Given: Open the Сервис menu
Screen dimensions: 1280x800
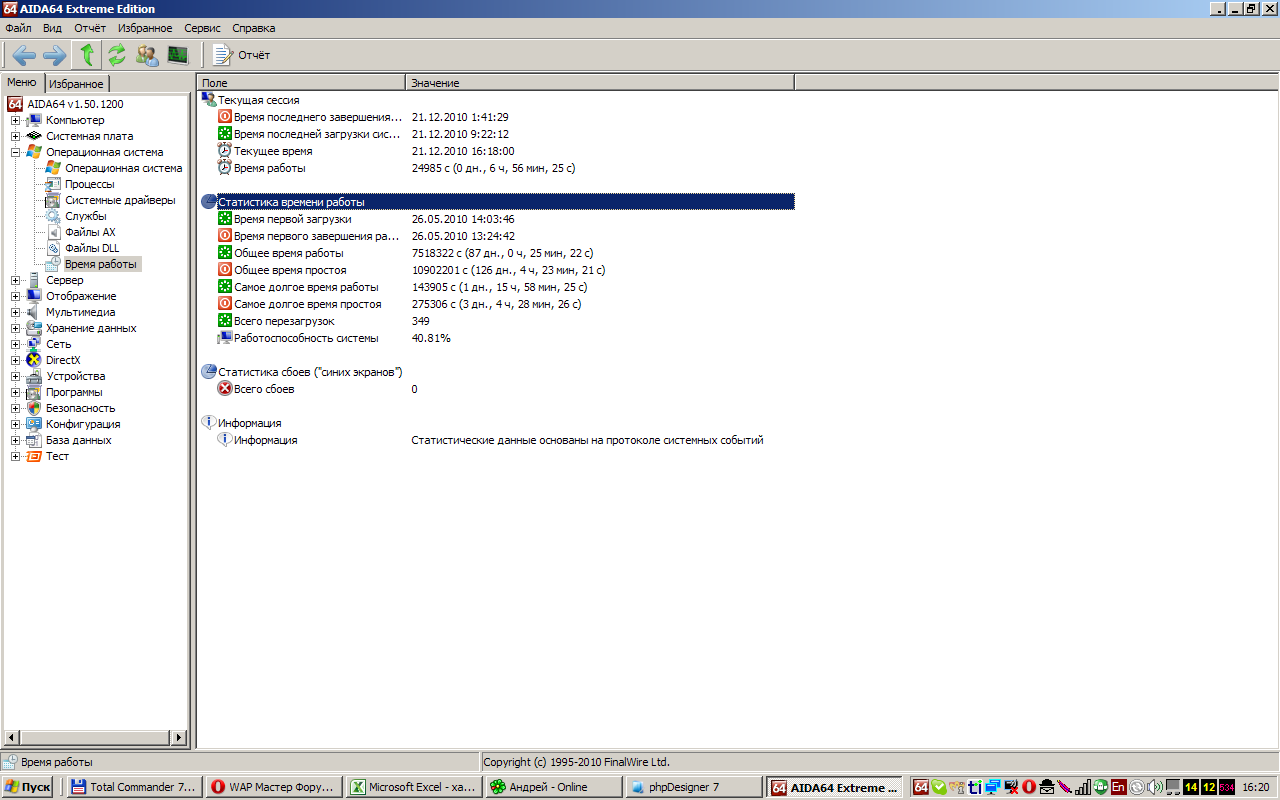Looking at the screenshot, I should click(x=202, y=28).
